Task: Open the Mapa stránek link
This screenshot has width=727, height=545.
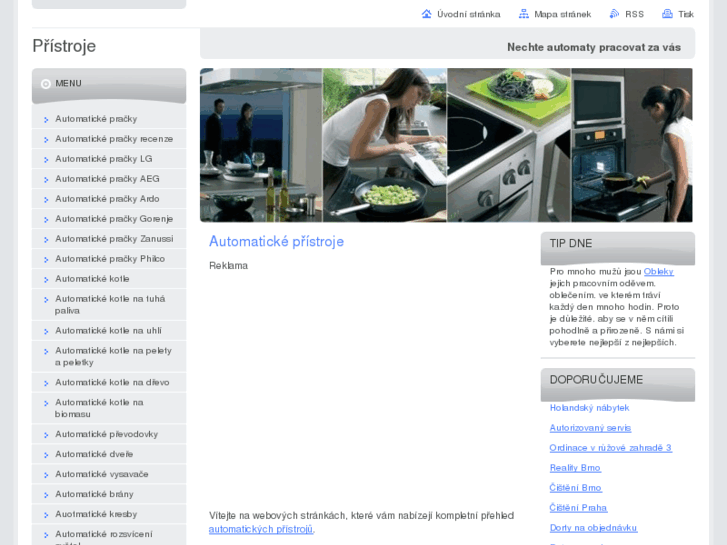Action: click(562, 14)
